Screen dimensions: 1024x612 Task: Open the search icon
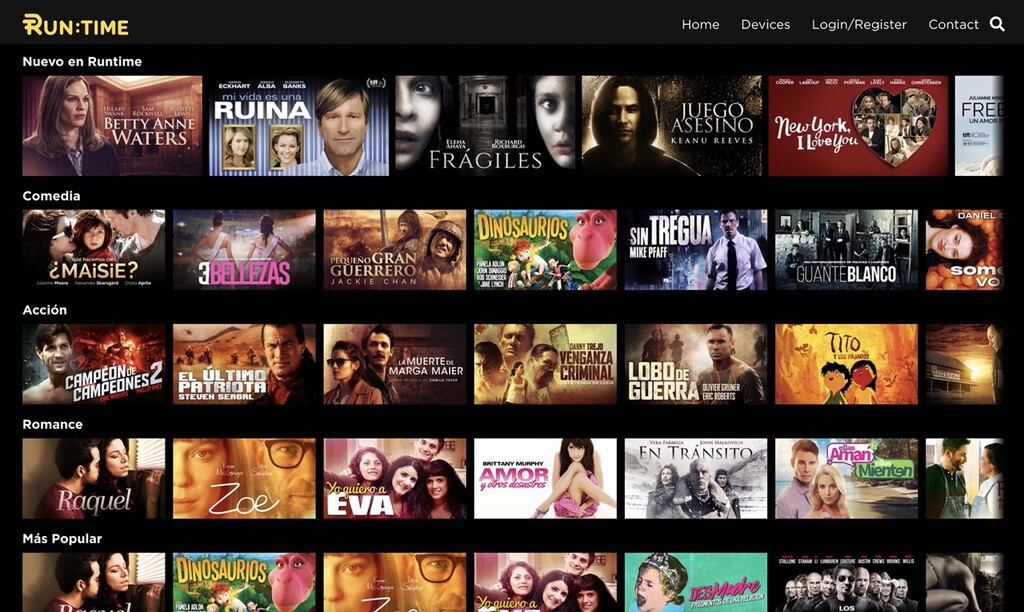click(x=997, y=24)
